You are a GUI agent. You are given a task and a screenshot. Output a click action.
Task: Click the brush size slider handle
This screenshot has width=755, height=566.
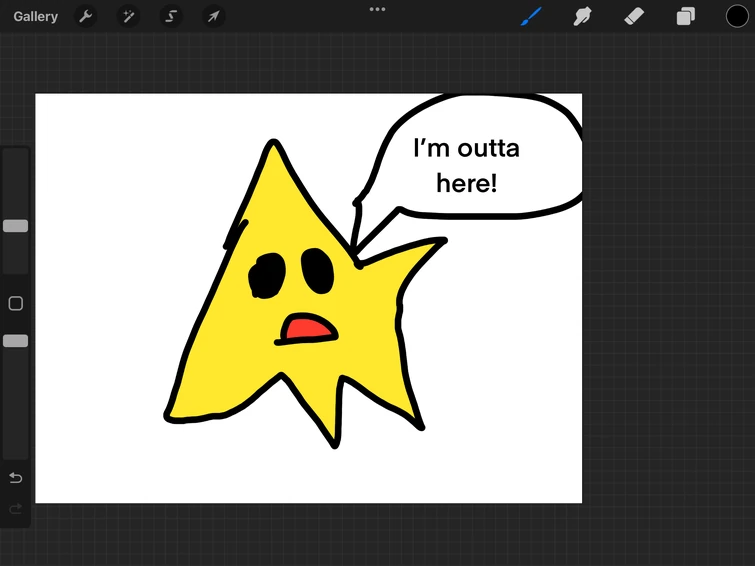coord(15,226)
